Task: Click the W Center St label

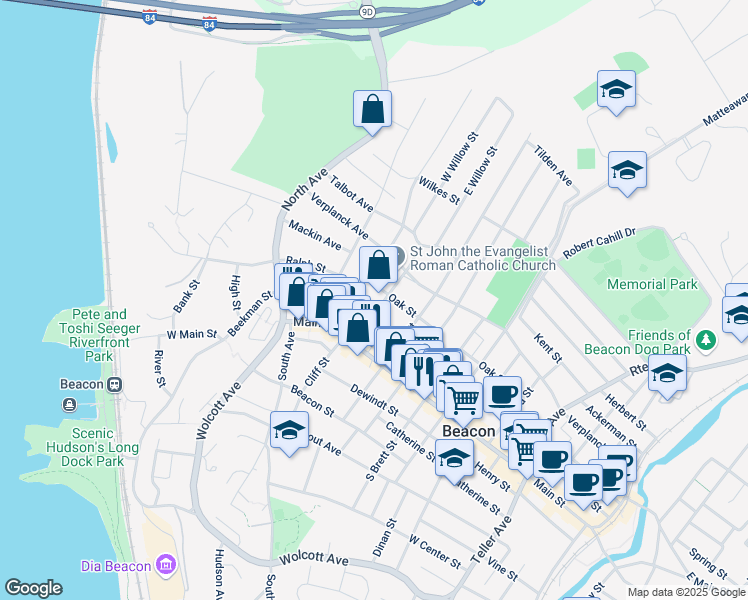Action: (435, 552)
